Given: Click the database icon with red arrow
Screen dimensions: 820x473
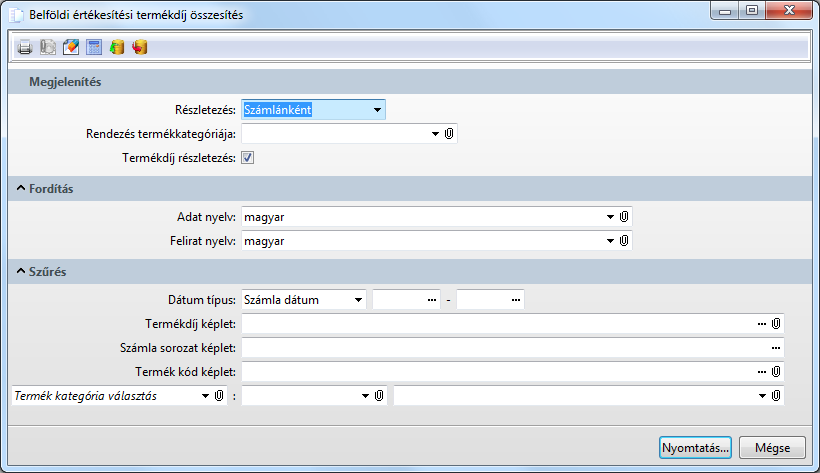Looking at the screenshot, I should 140,47.
